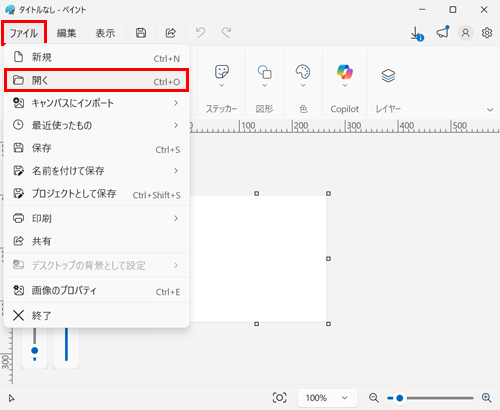
Task: Expand the 最近使ったもの submenu
Action: coord(97,125)
